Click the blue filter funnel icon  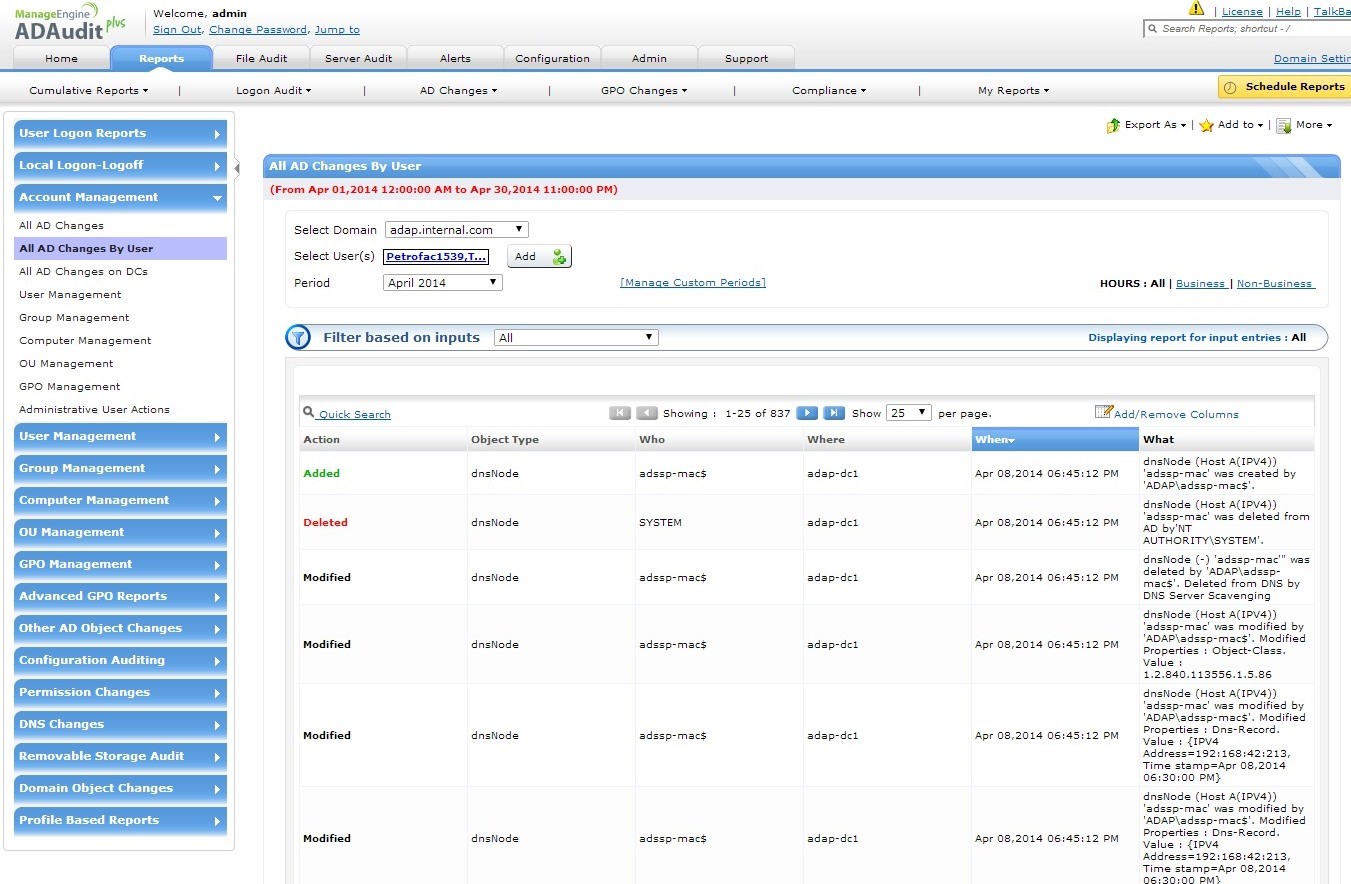[298, 337]
